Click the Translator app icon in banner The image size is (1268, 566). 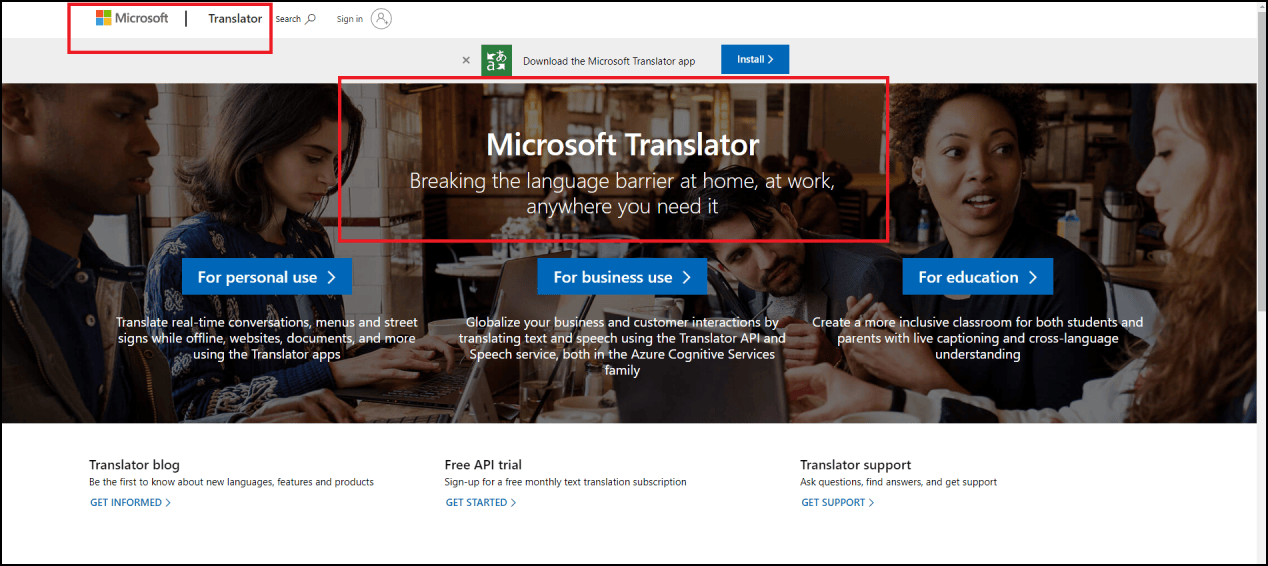(x=496, y=60)
